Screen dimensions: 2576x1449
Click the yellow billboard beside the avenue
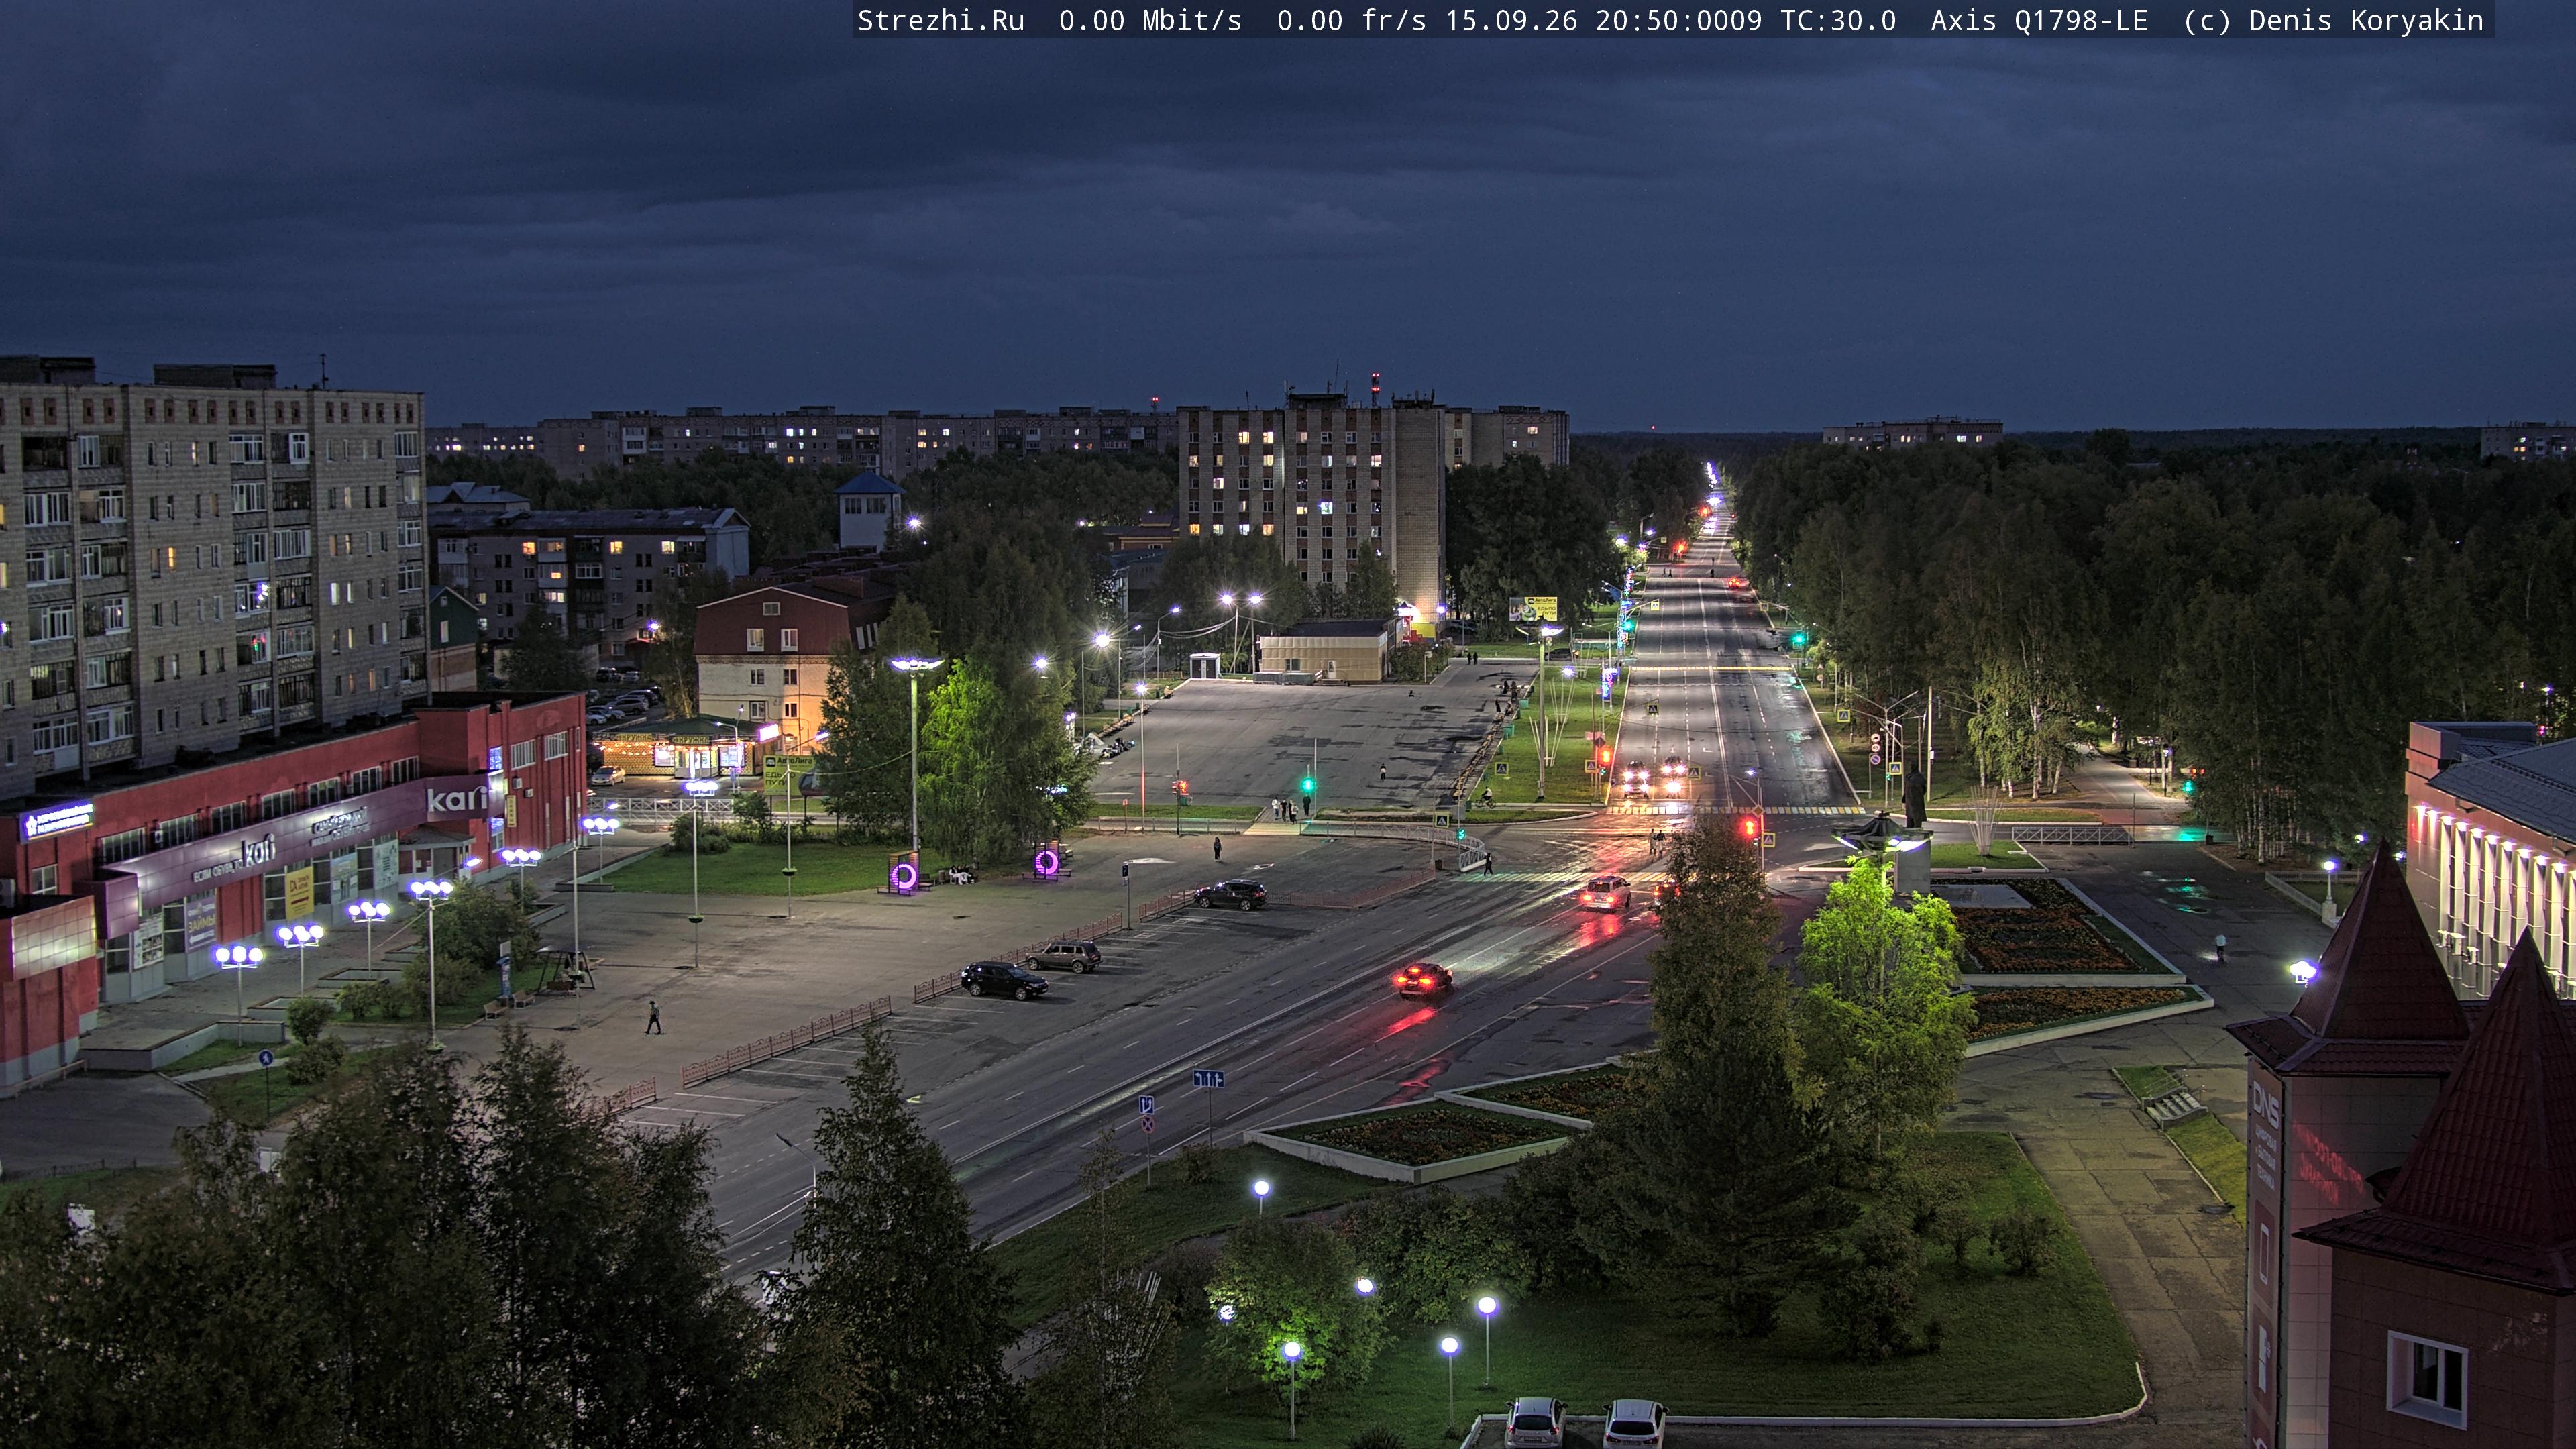[x=1533, y=608]
